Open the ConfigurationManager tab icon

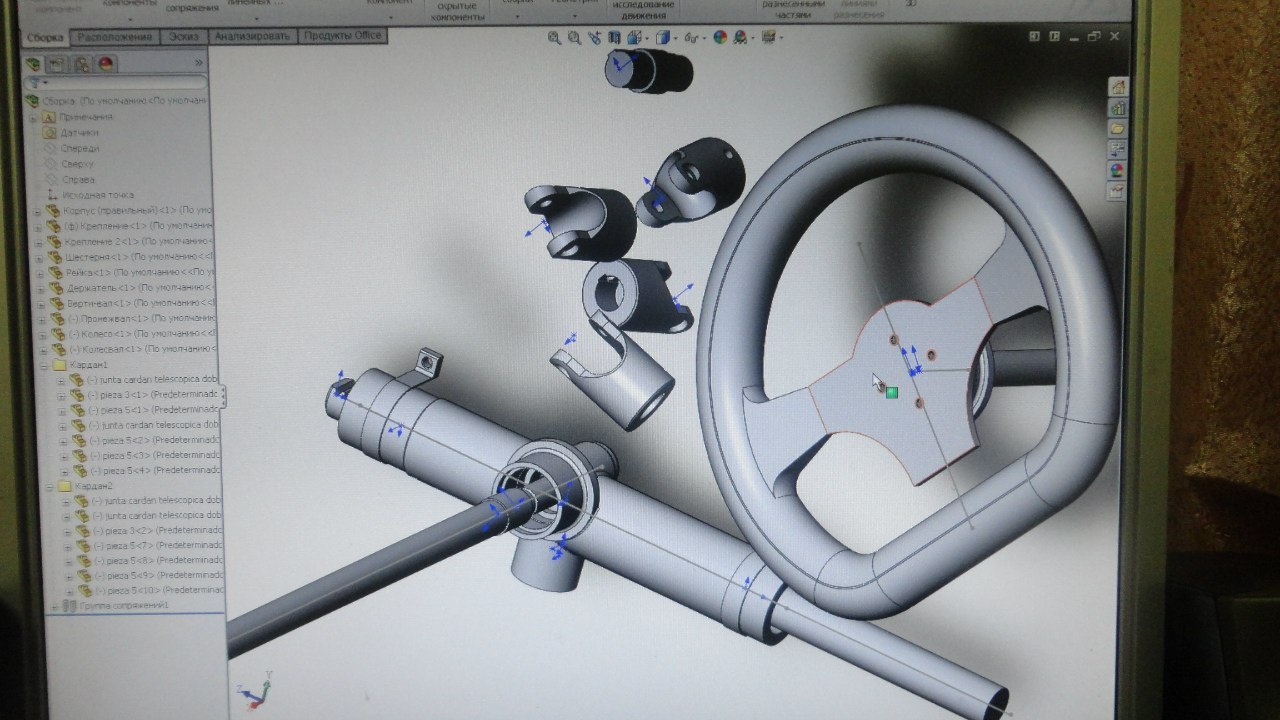[80, 64]
